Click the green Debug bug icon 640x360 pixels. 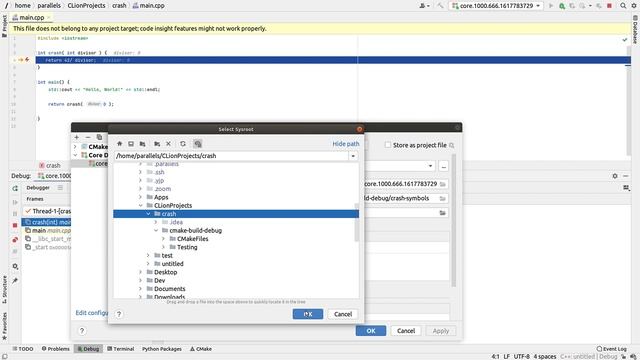pos(562,6)
